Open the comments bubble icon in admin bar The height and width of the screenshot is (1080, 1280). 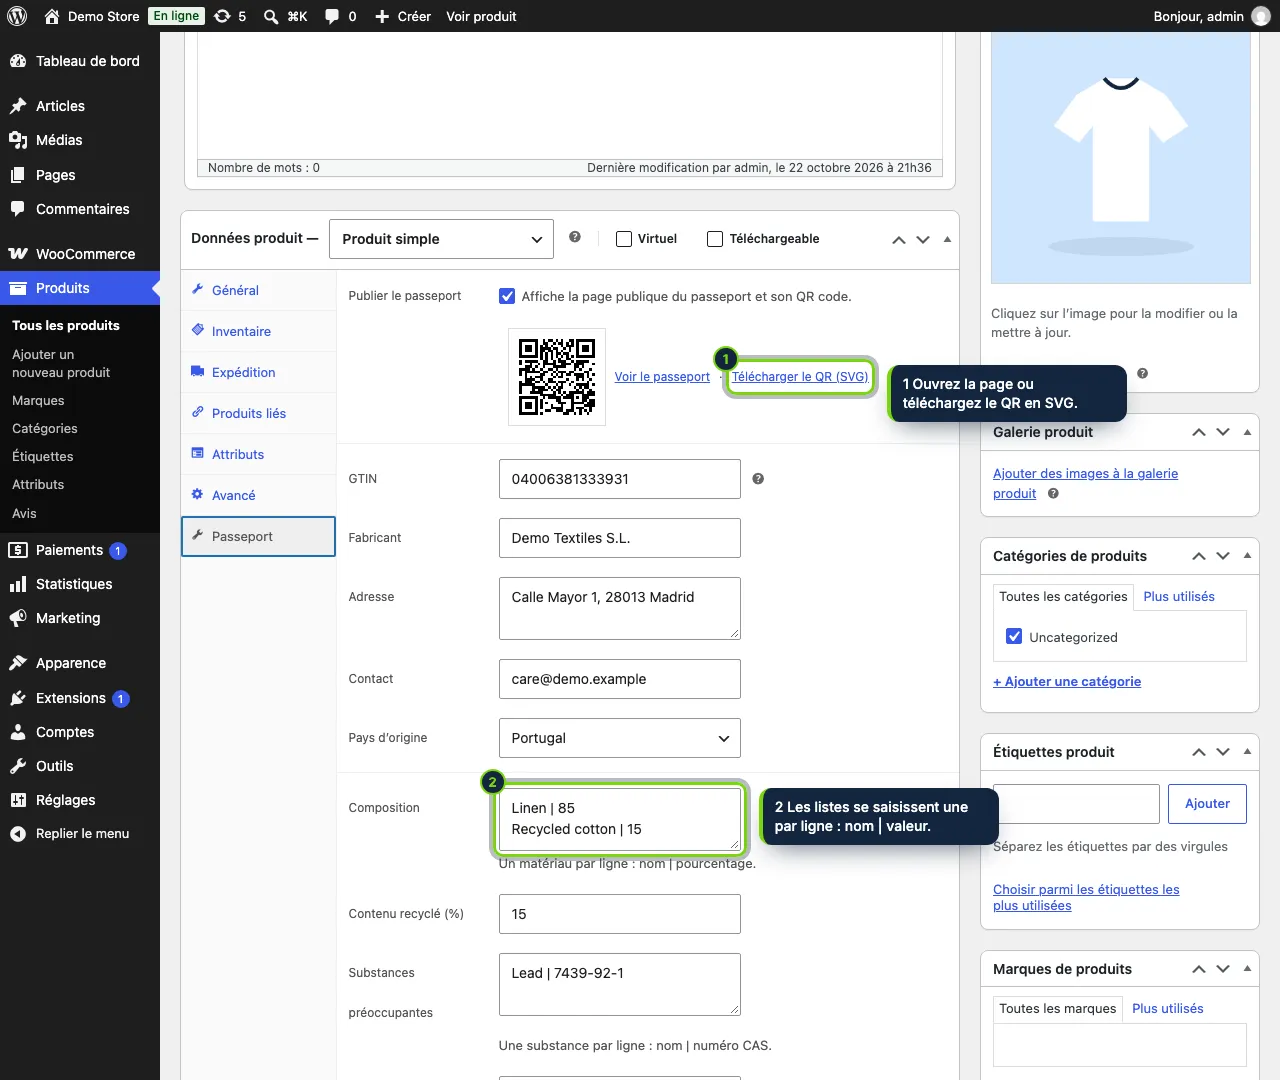tap(340, 16)
